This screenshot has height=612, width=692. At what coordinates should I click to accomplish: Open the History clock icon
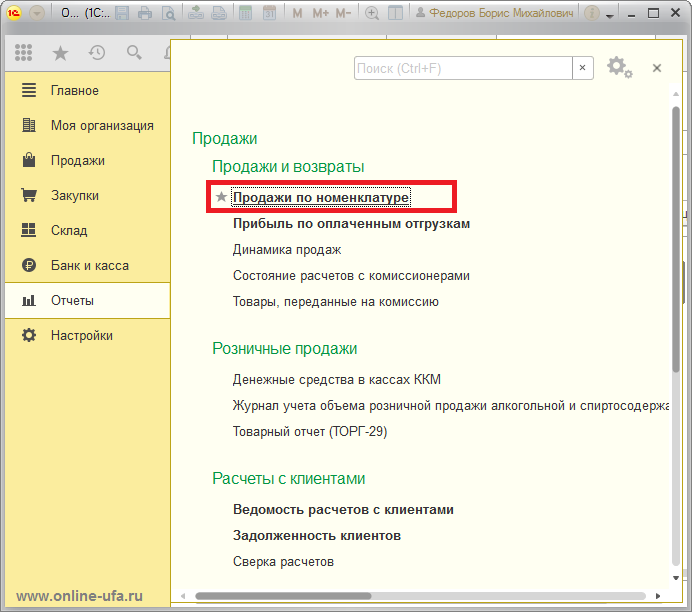point(97,53)
